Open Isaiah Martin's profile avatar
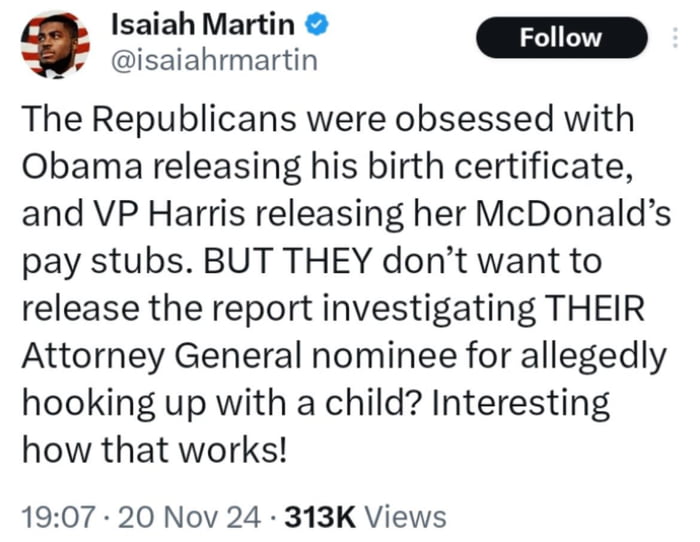 coord(53,44)
